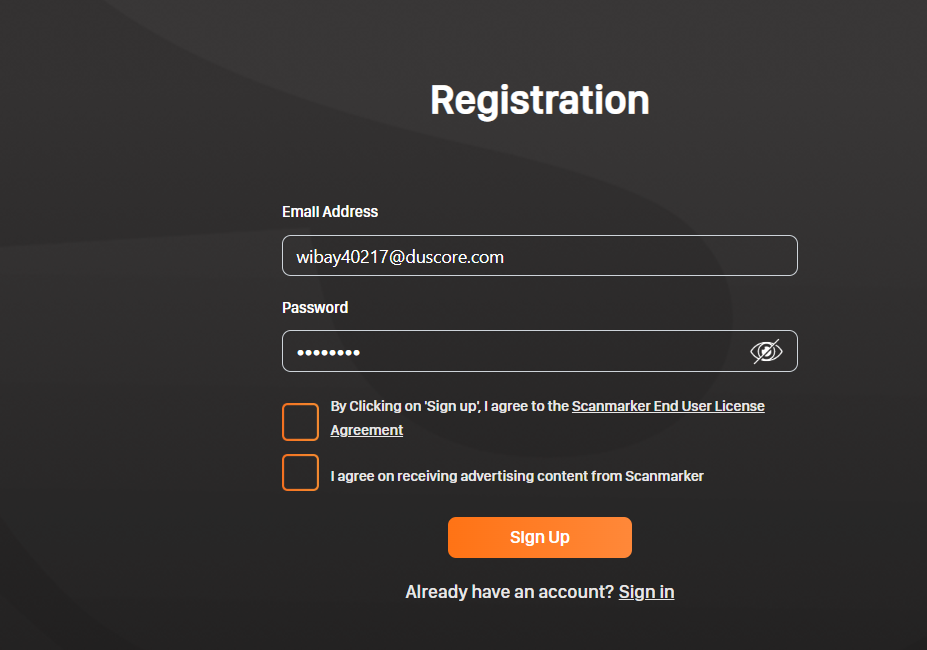The image size is (927, 650).
Task: Show password with the crossed-eye icon
Action: 766,351
